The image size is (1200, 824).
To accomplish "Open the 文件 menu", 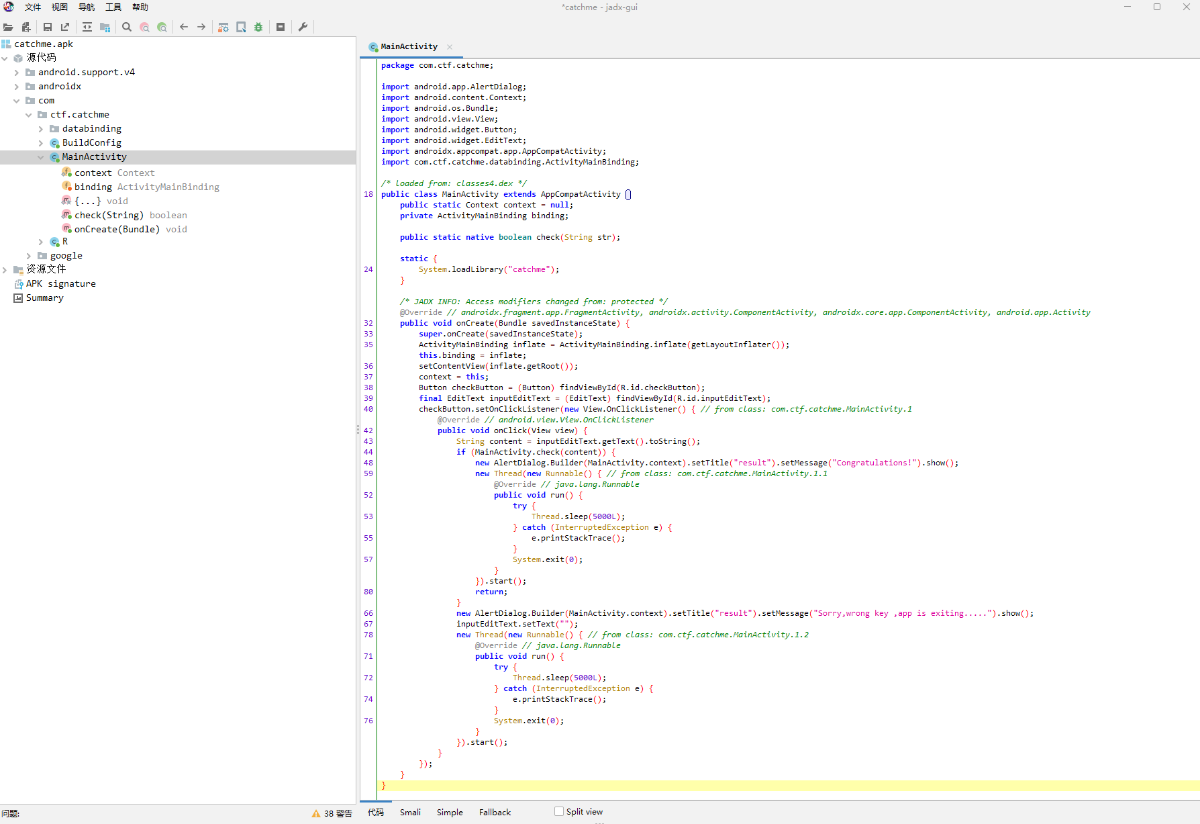I will point(33,7).
